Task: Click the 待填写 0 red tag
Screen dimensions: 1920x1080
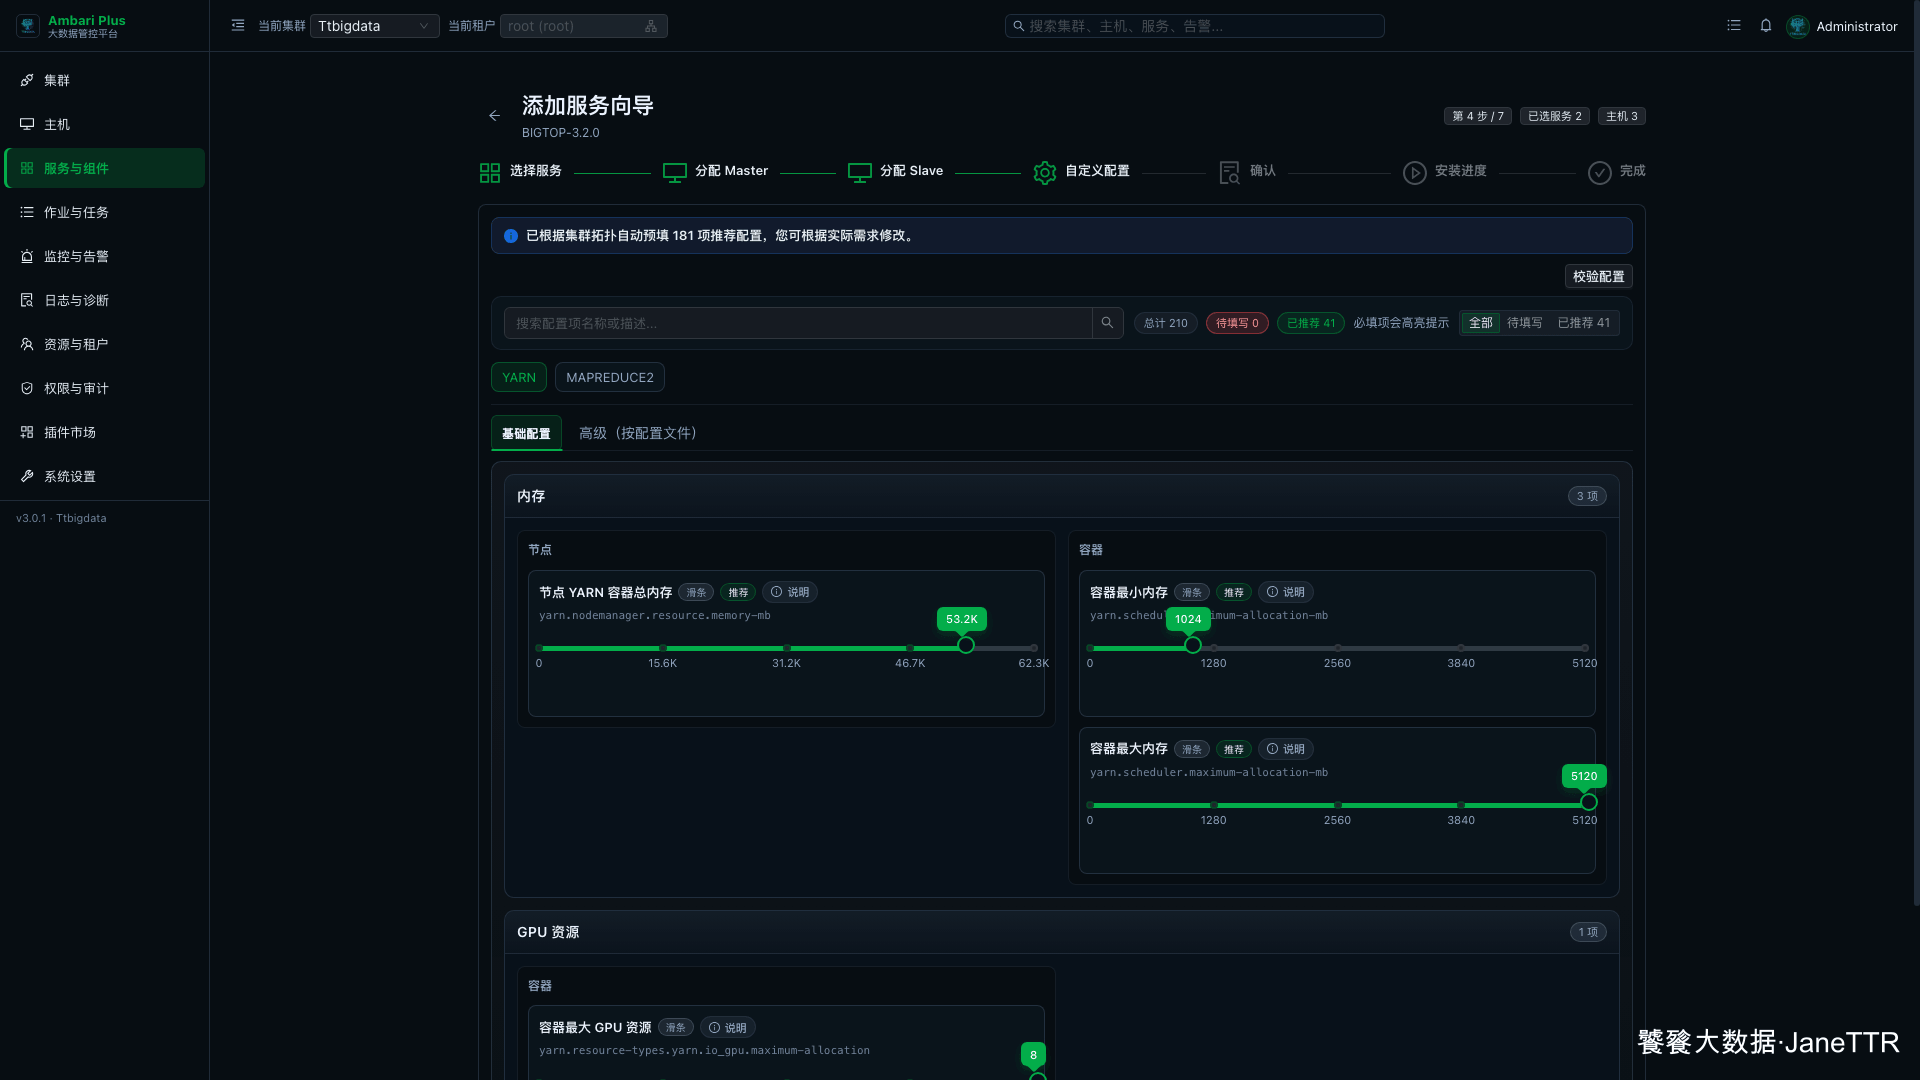Action: point(1237,323)
